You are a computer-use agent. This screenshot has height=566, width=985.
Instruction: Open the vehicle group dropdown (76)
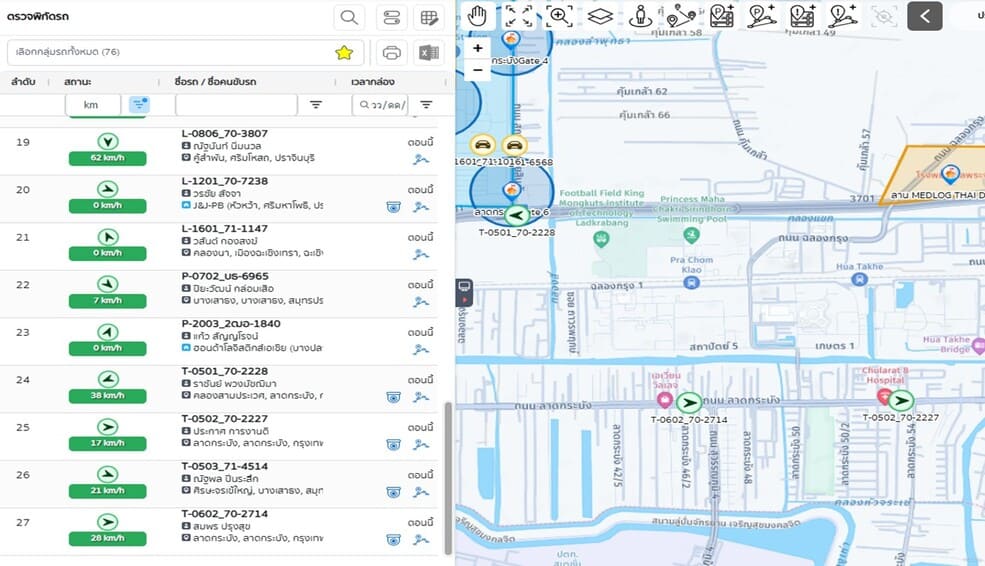170,53
